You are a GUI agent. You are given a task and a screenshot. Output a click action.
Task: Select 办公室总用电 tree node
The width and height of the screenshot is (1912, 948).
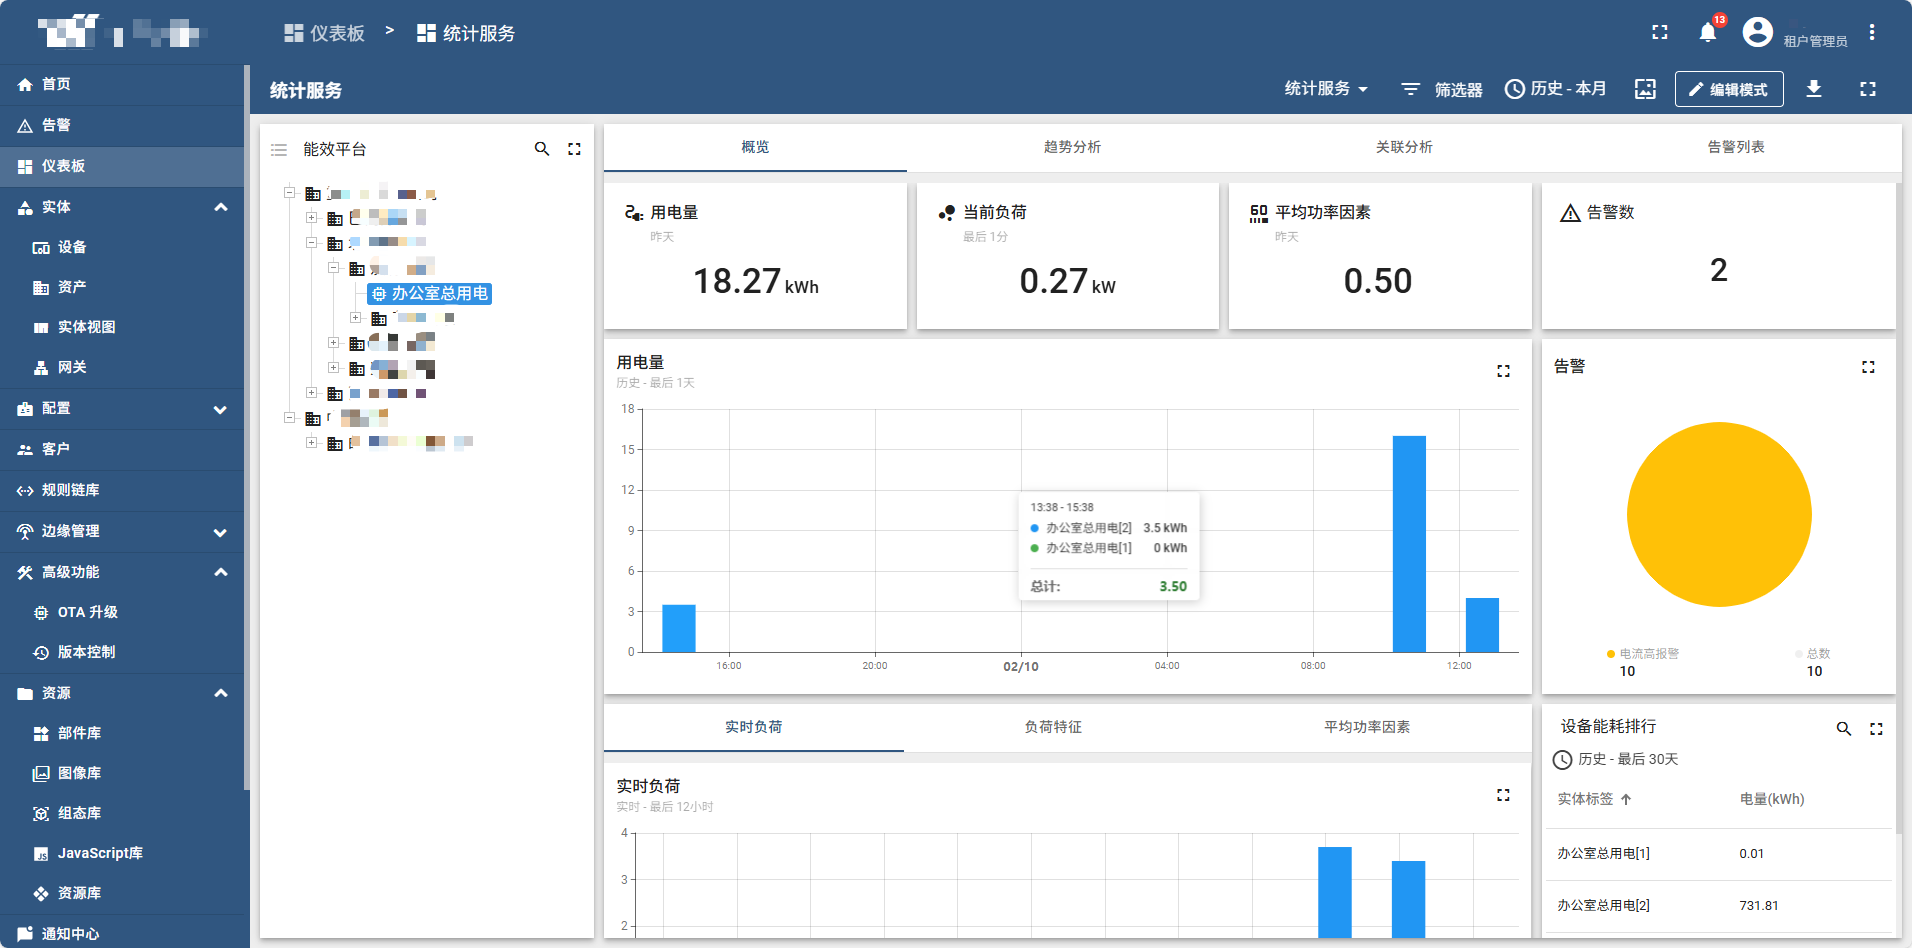pyautogui.click(x=430, y=293)
